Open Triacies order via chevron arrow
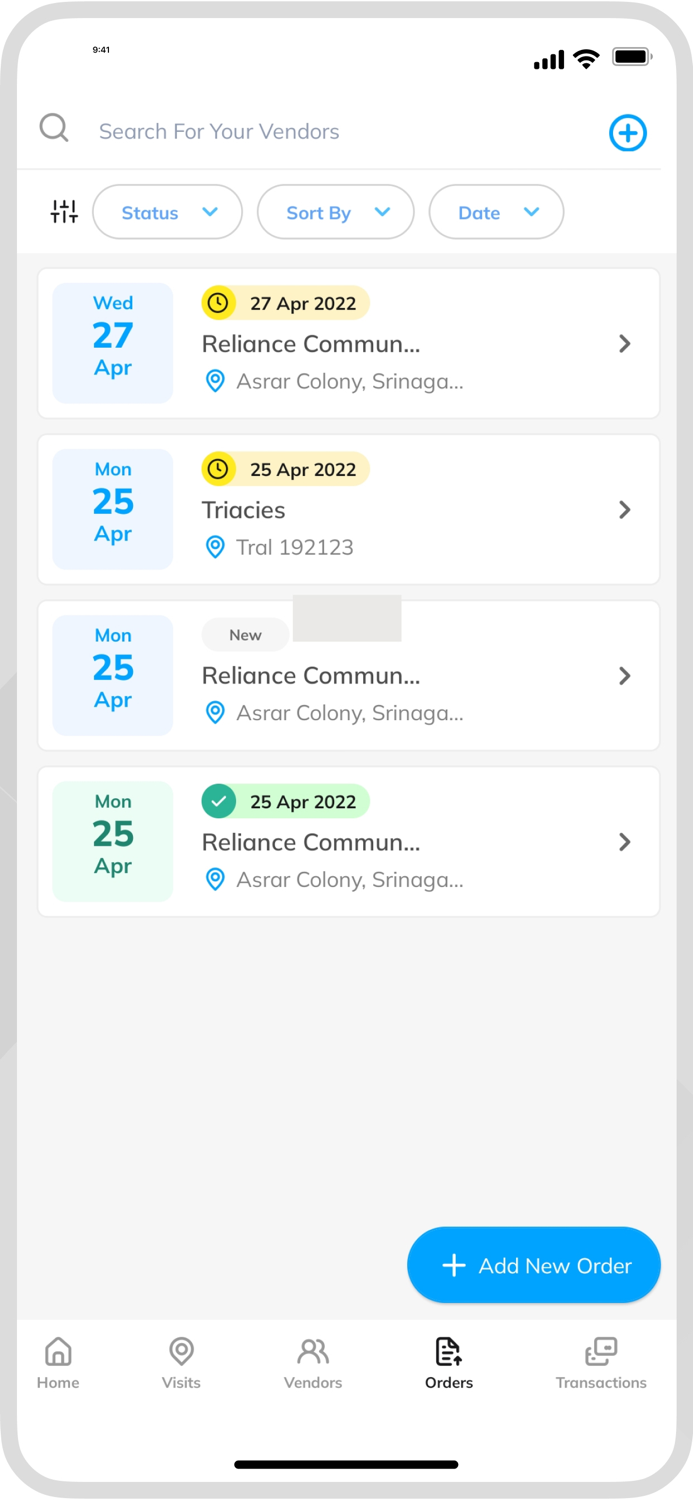Screen dimensions: 693x1500 (625, 510)
